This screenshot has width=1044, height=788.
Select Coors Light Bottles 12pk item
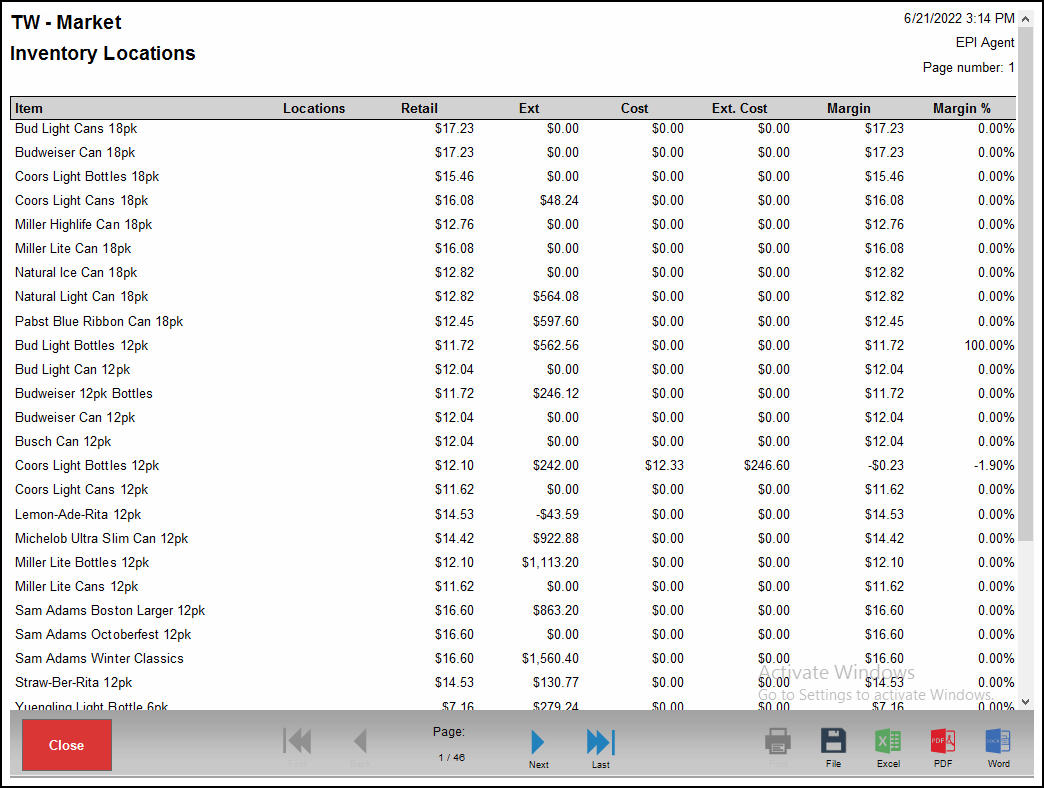pyautogui.click(x=87, y=465)
